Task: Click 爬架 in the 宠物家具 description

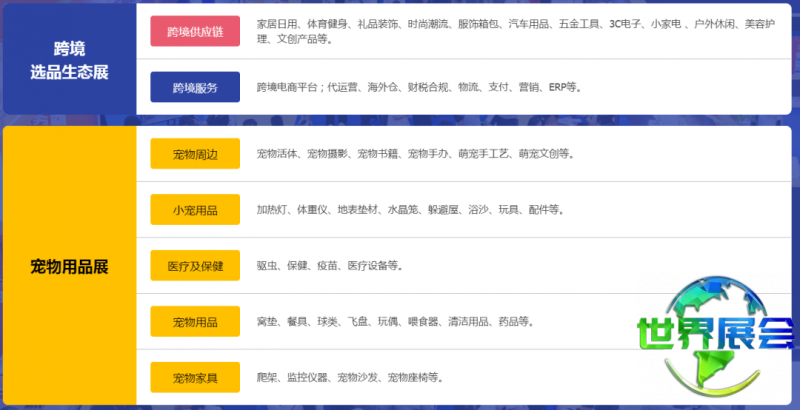Action: [266, 378]
